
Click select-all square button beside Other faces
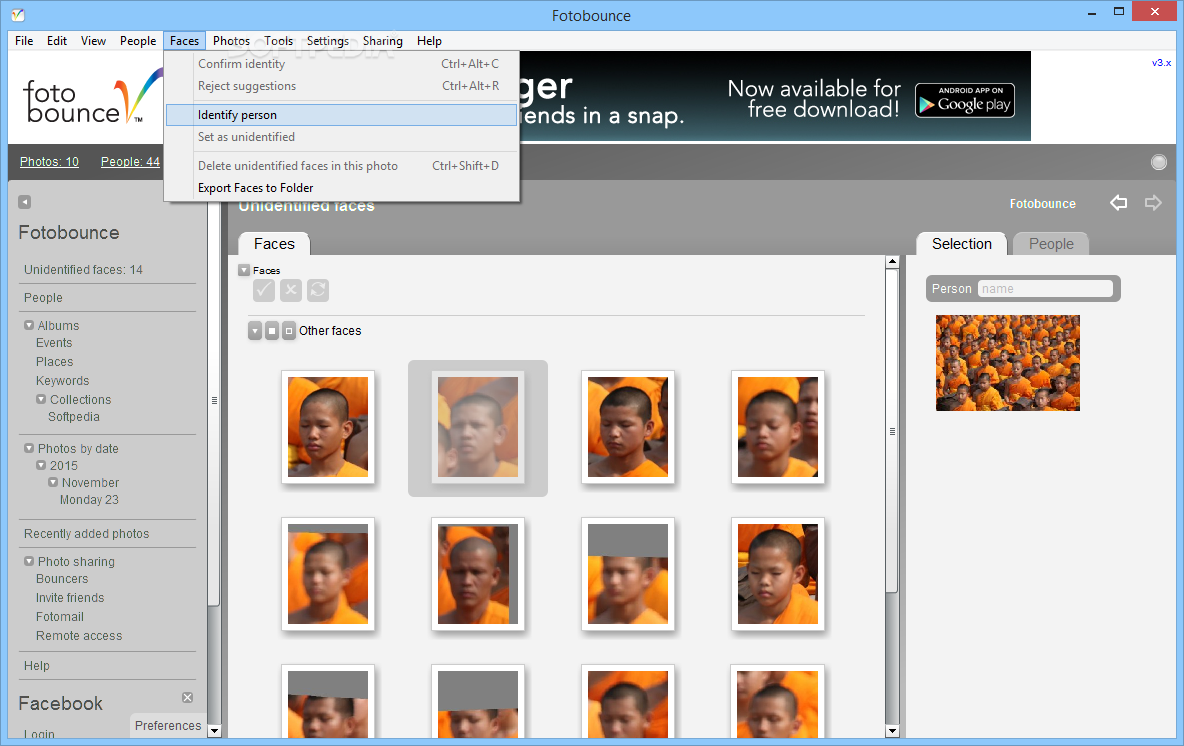click(272, 331)
